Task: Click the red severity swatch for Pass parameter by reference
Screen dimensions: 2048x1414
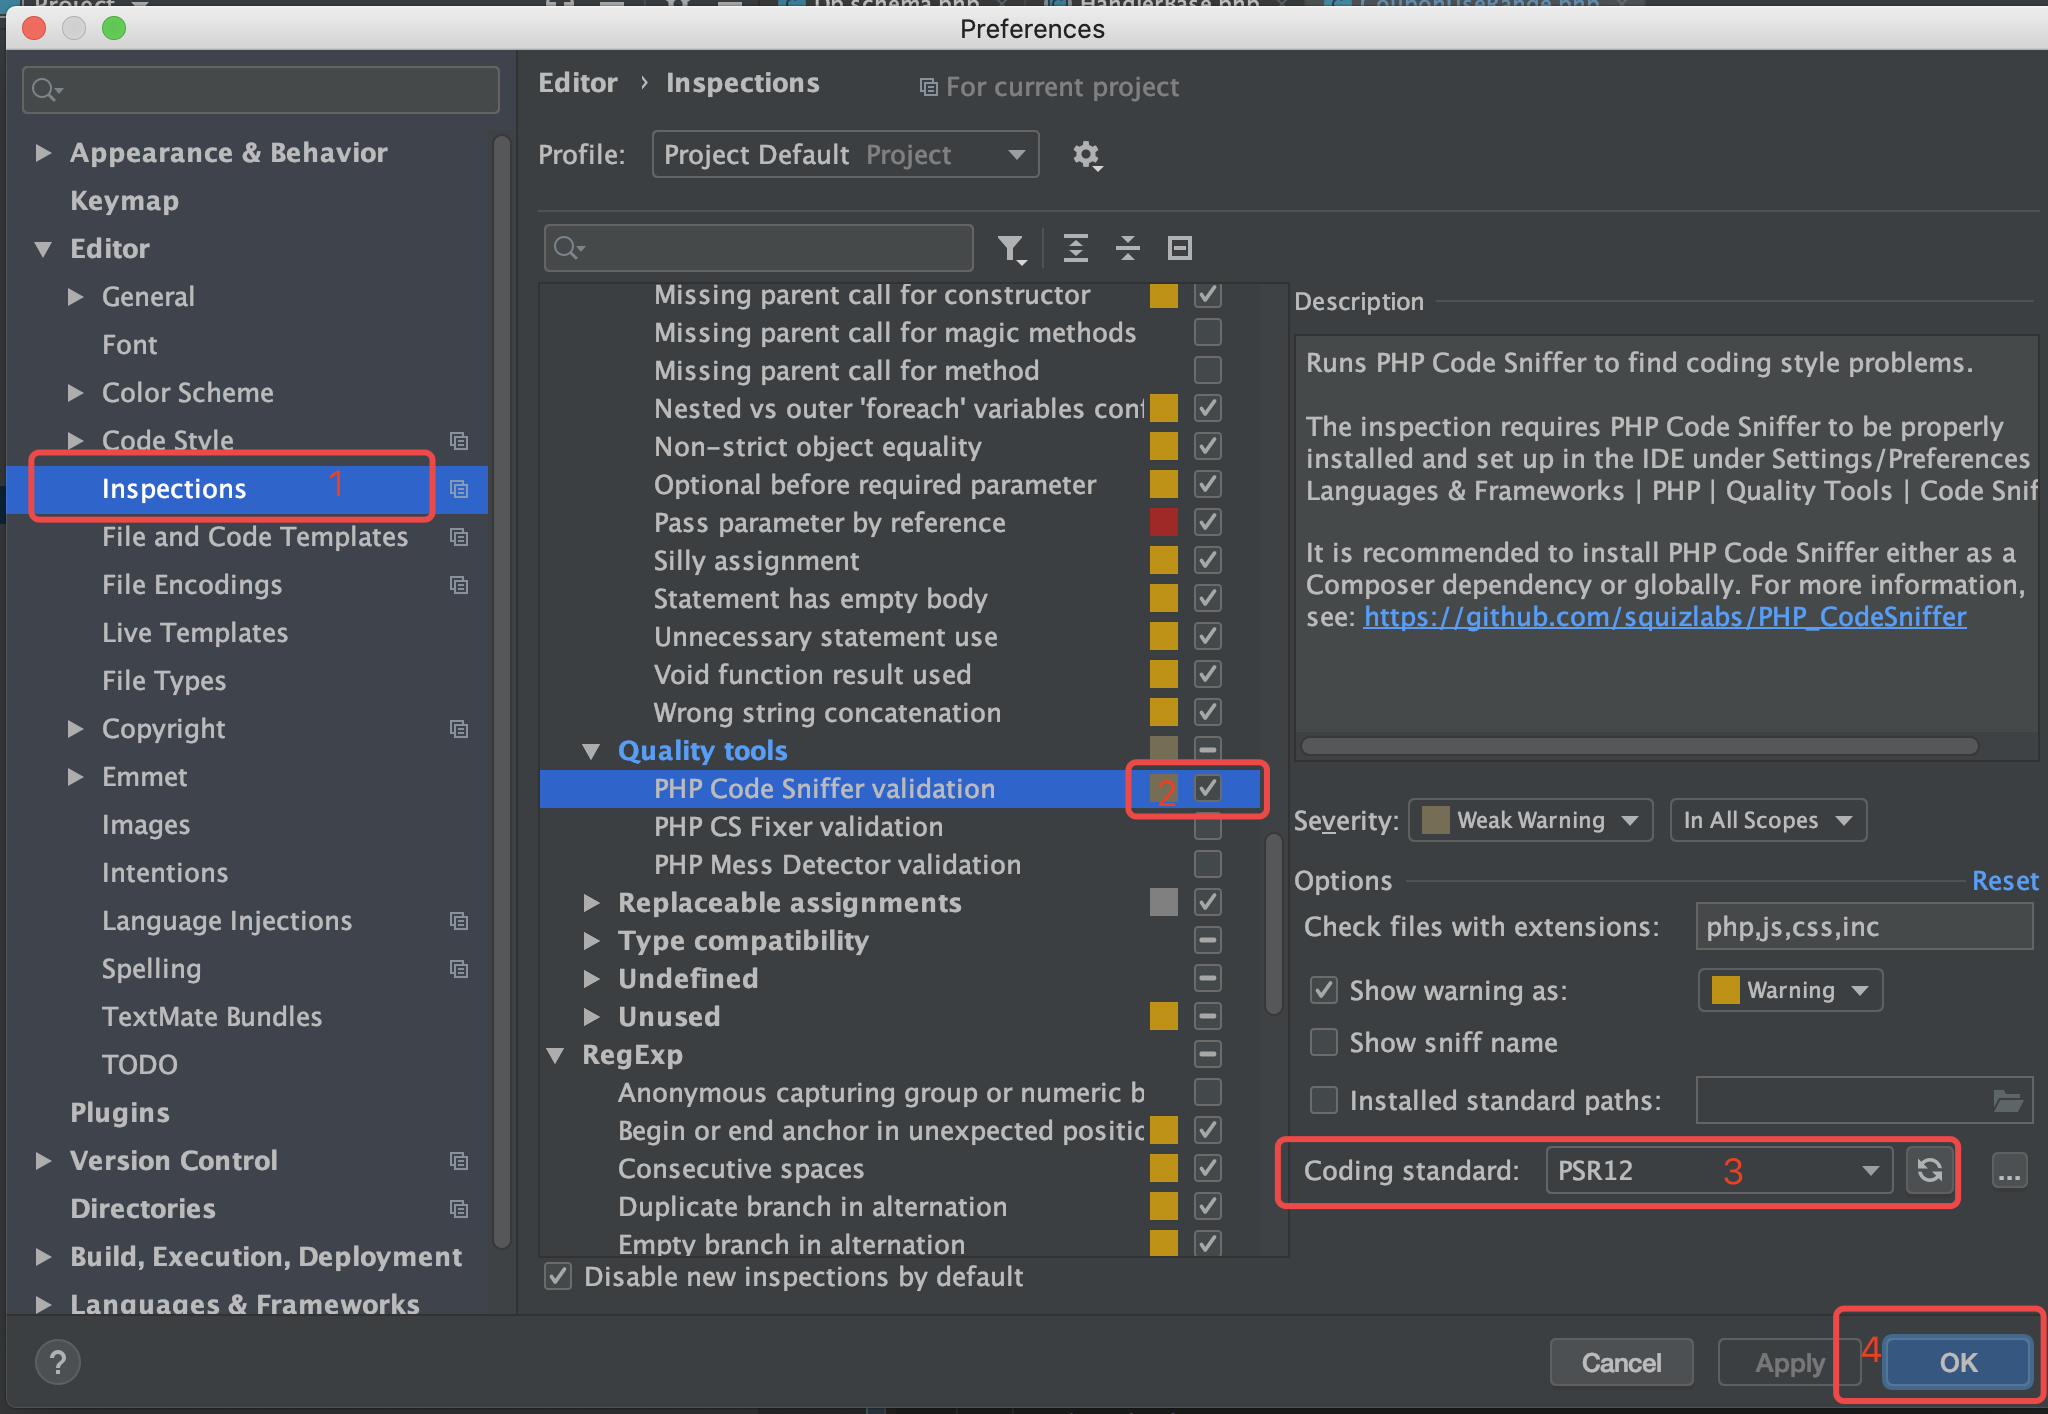Action: (1163, 522)
